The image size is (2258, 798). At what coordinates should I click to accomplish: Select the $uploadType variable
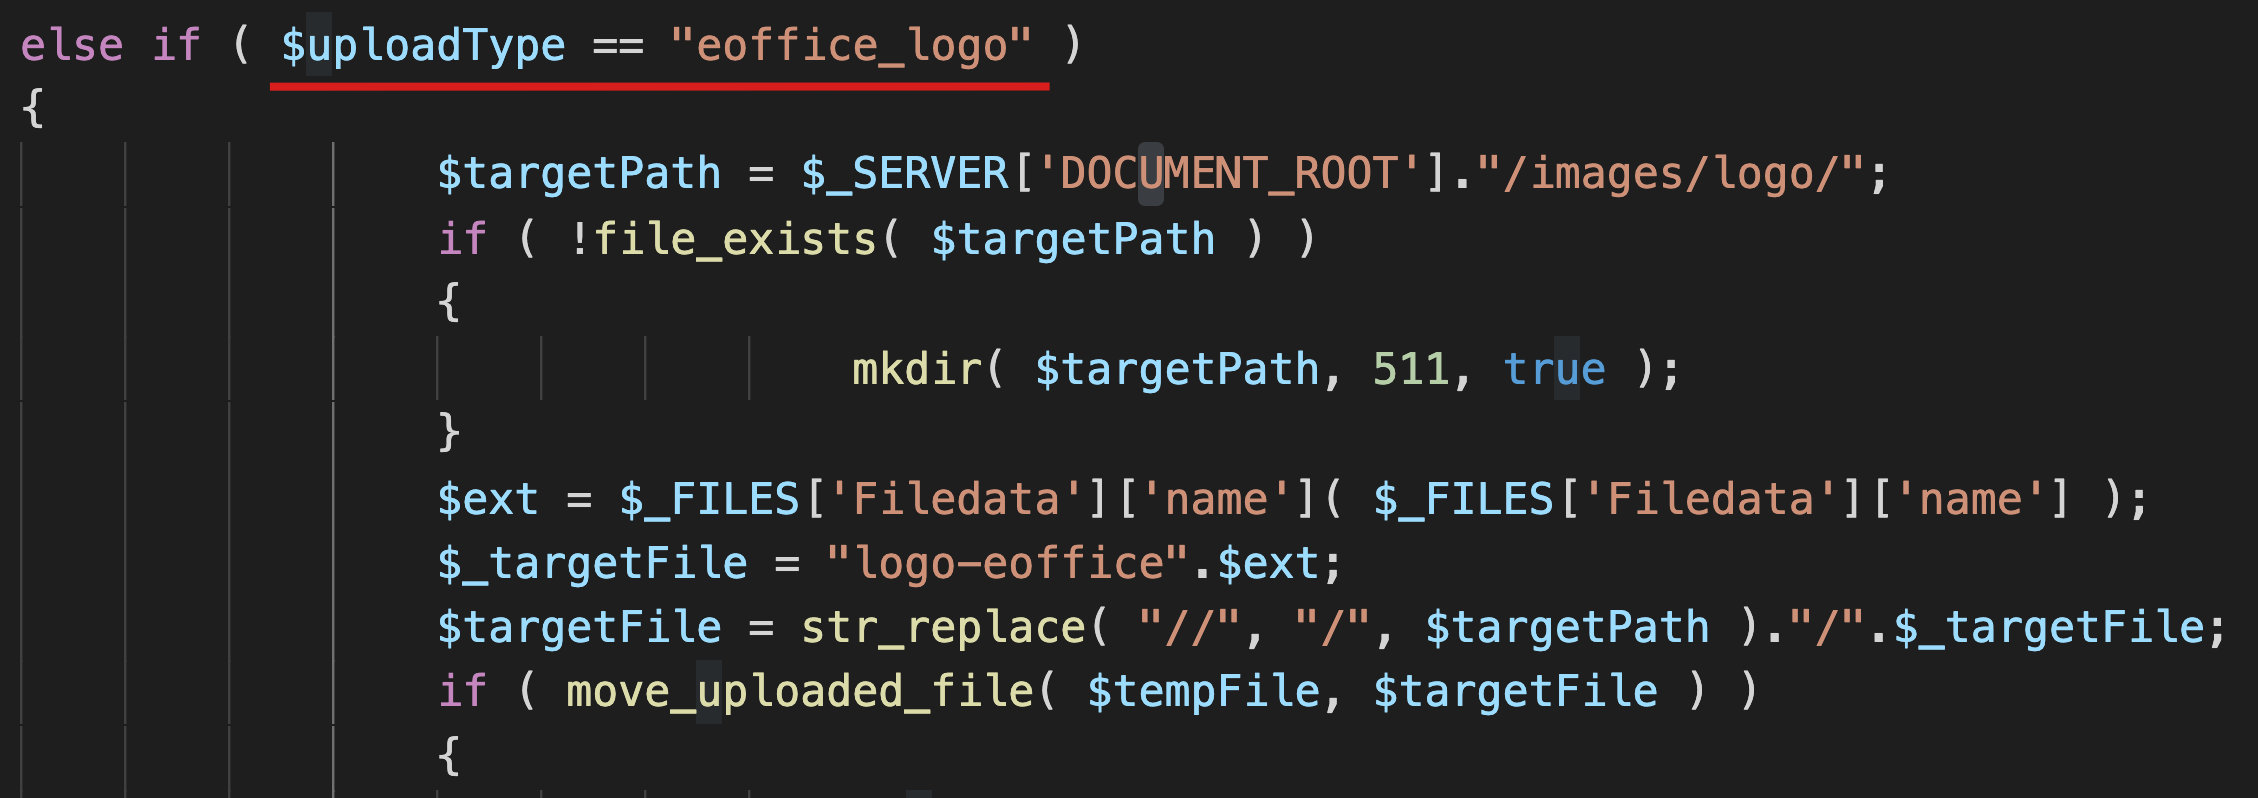coord(423,45)
